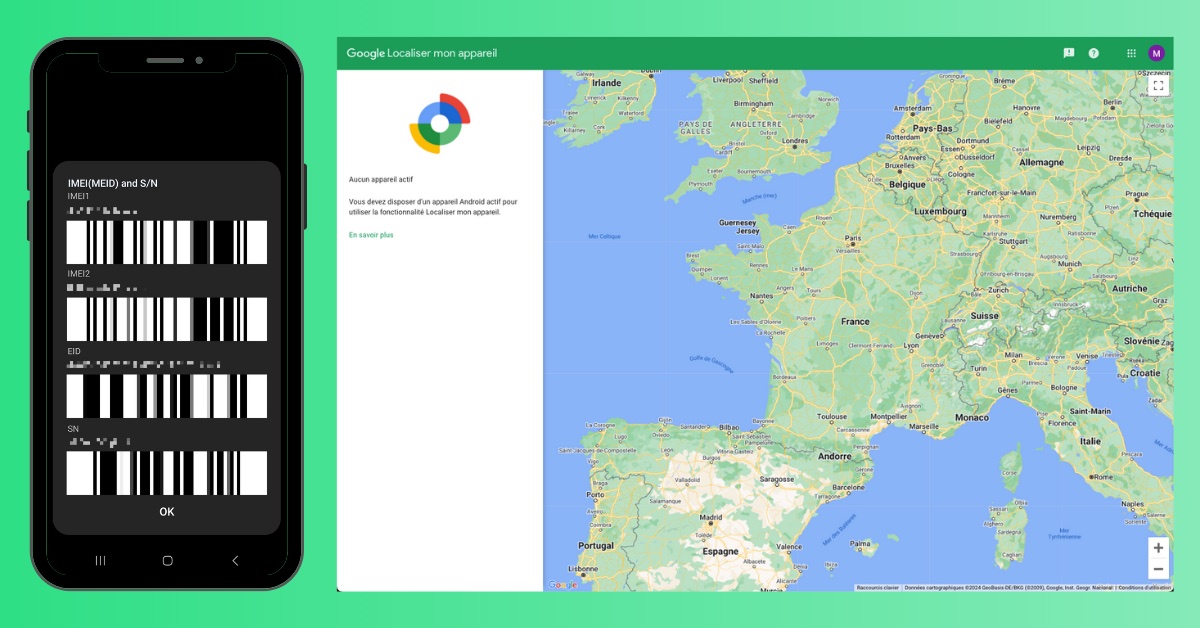Click 'Golfe de Gascogne' sea label
1200x628 pixels.
[x=712, y=363]
